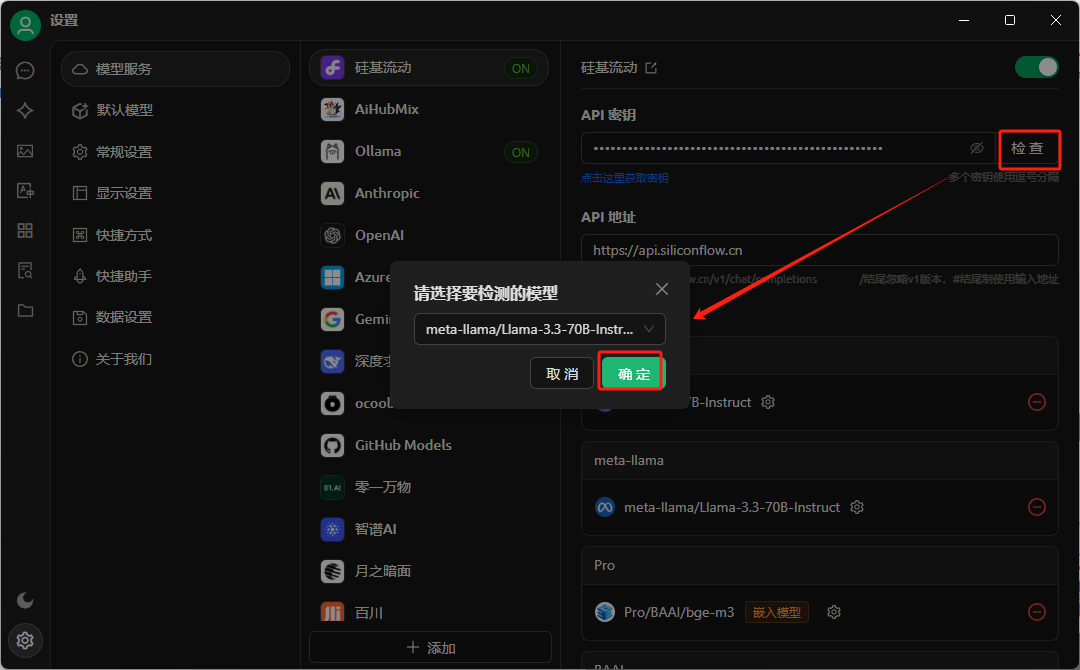Collapse the Pro model group header

819,565
